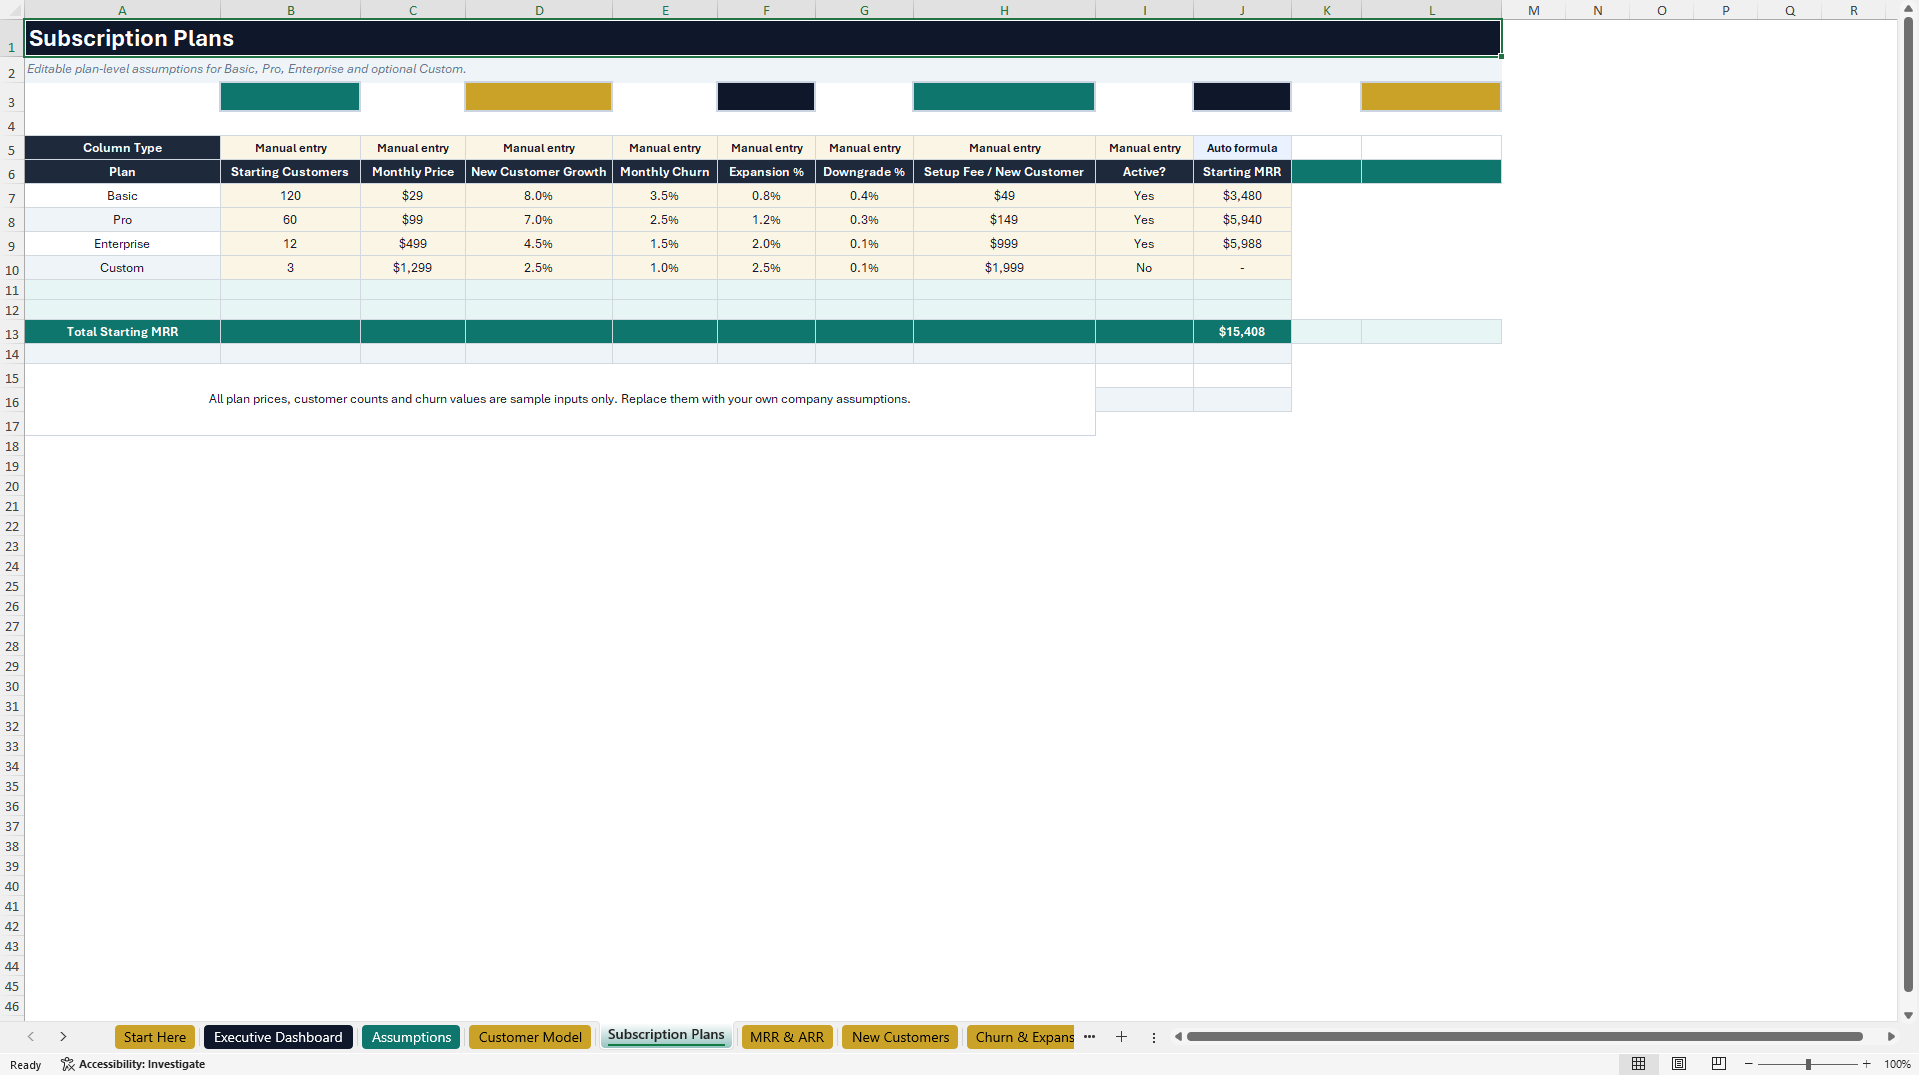Open Accessibility: Investigate checker
Image resolution: width=1919 pixels, height=1075 pixels.
133,1064
